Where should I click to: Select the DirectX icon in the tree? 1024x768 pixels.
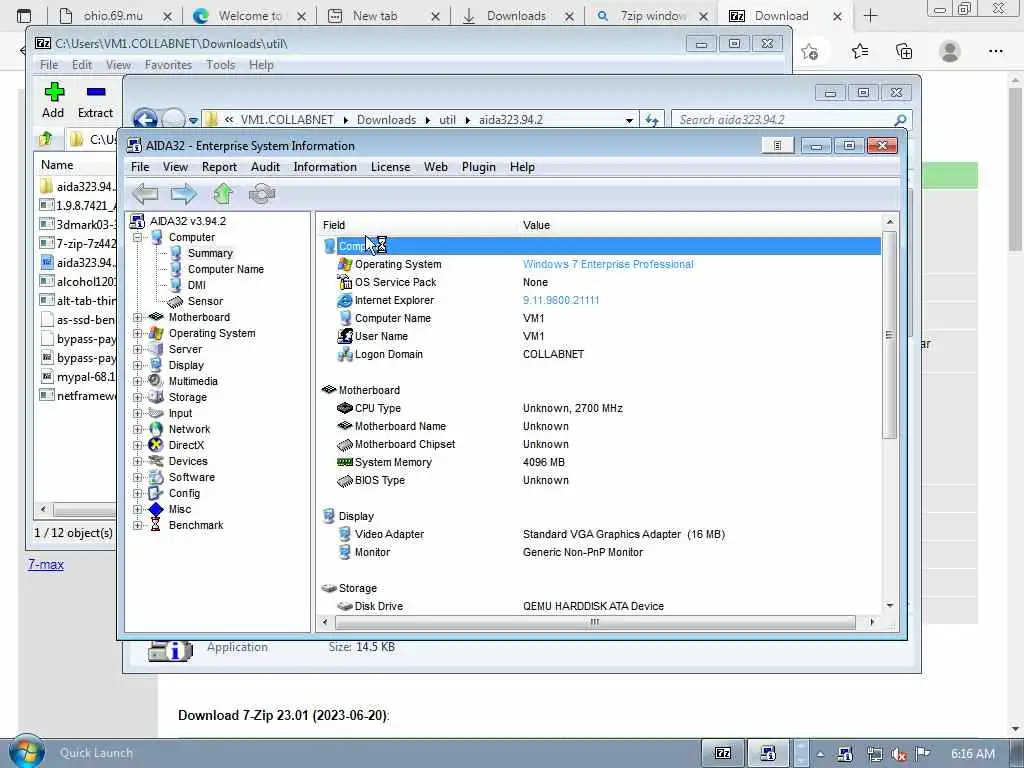(155, 445)
